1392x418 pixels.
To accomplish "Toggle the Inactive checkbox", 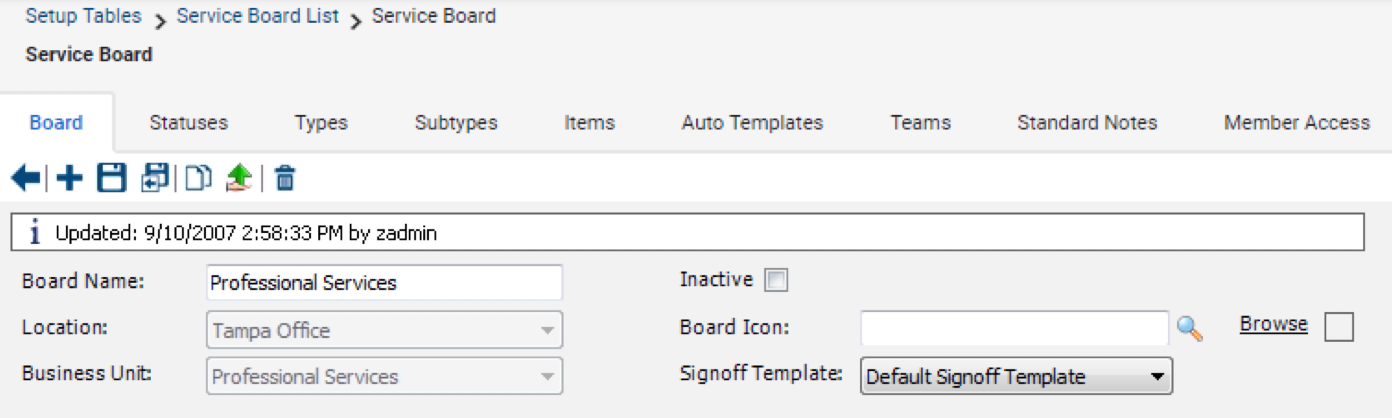I will 776,281.
